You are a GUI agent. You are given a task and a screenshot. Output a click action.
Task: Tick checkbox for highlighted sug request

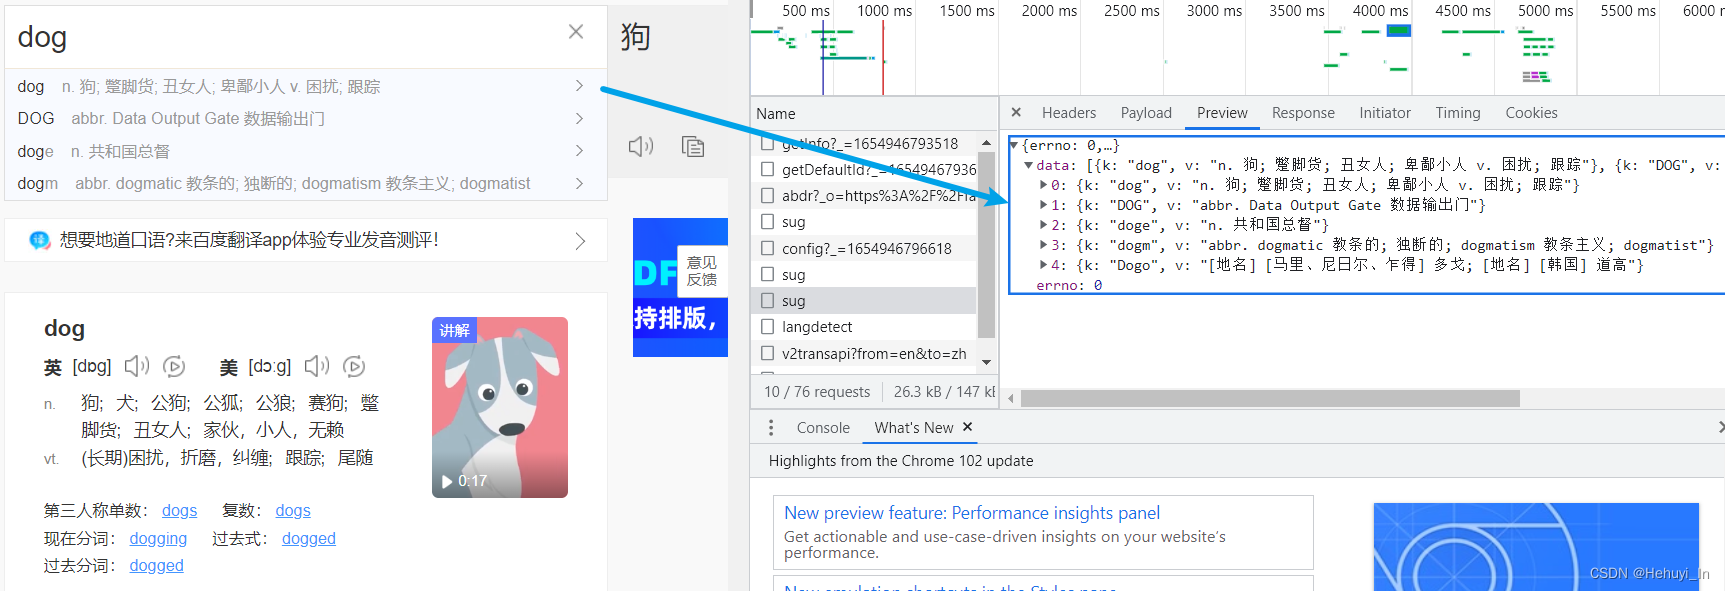[768, 301]
